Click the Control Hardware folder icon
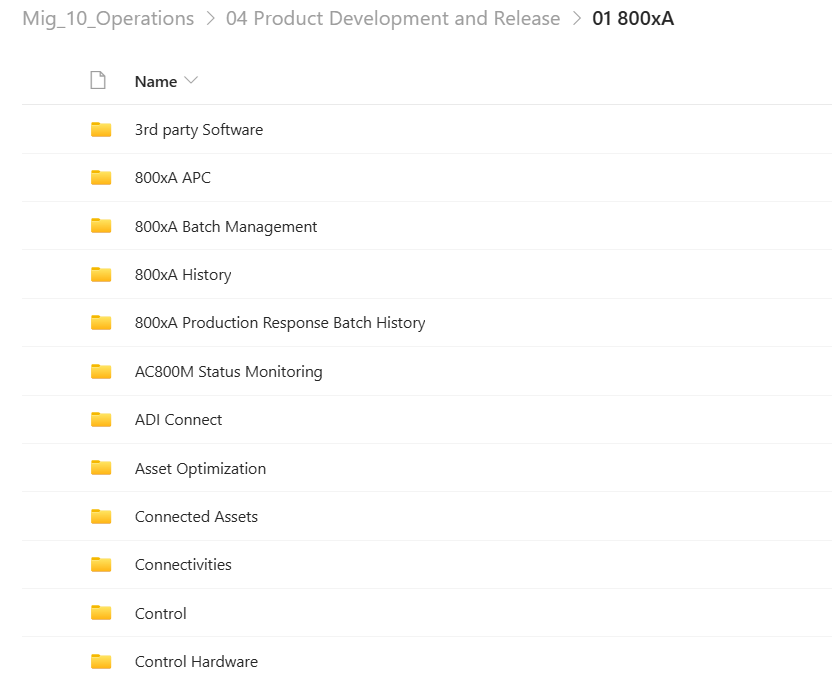Viewport: 832px width, 685px height. (x=101, y=662)
